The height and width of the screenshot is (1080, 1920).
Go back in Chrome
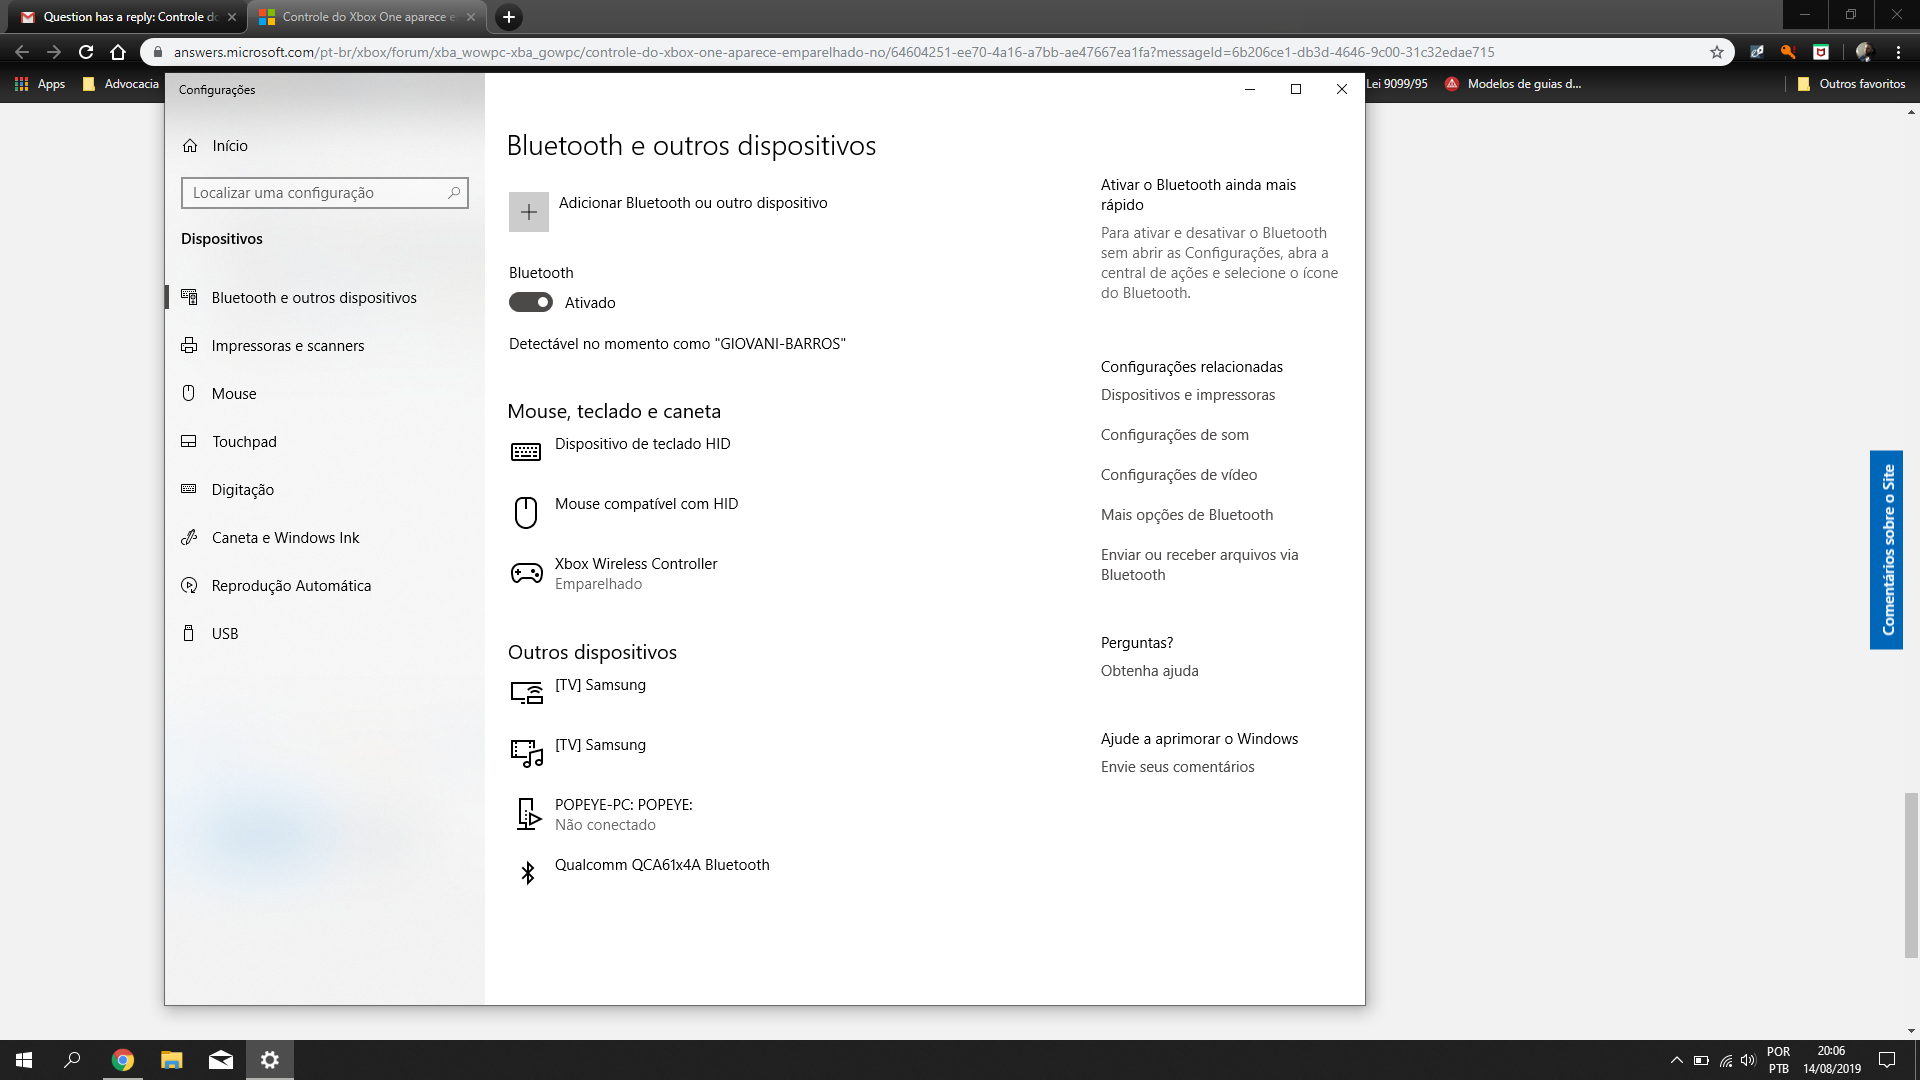(22, 52)
